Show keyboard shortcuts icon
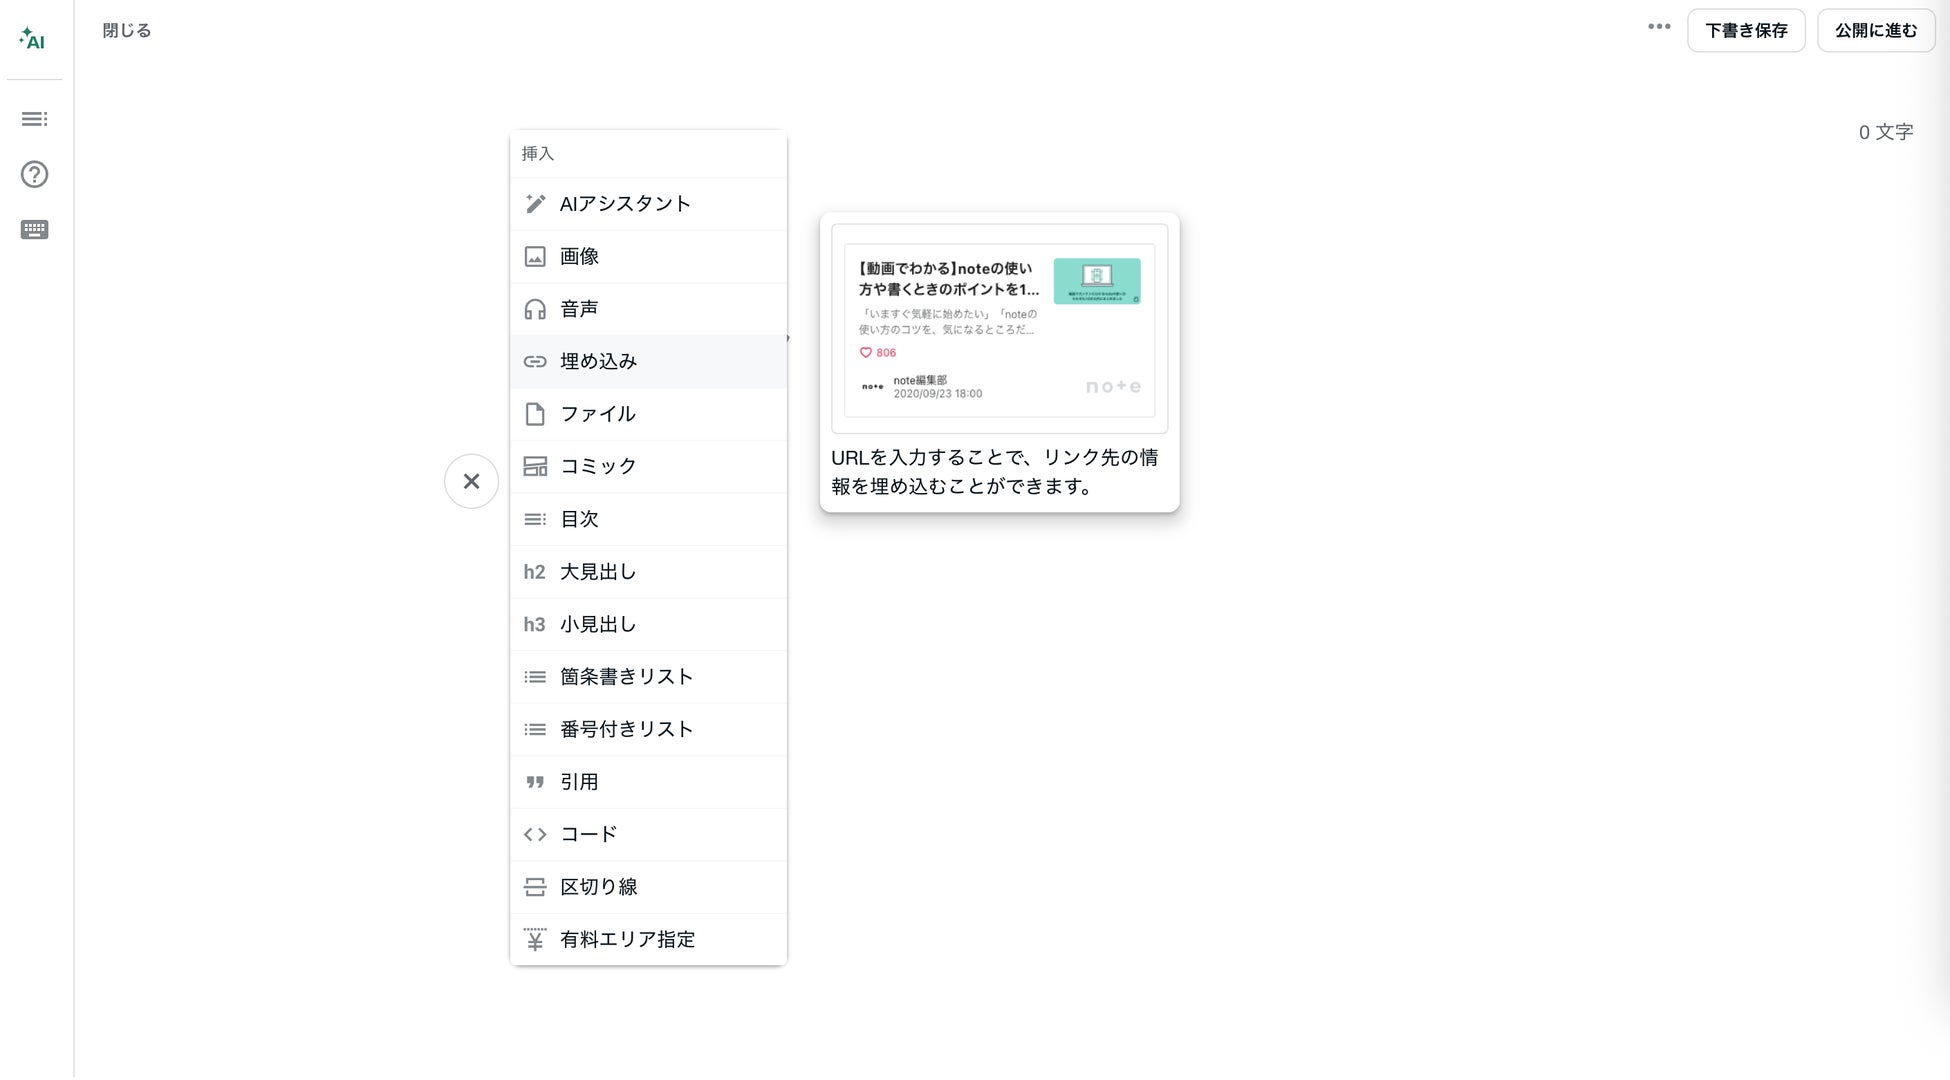 coord(34,230)
